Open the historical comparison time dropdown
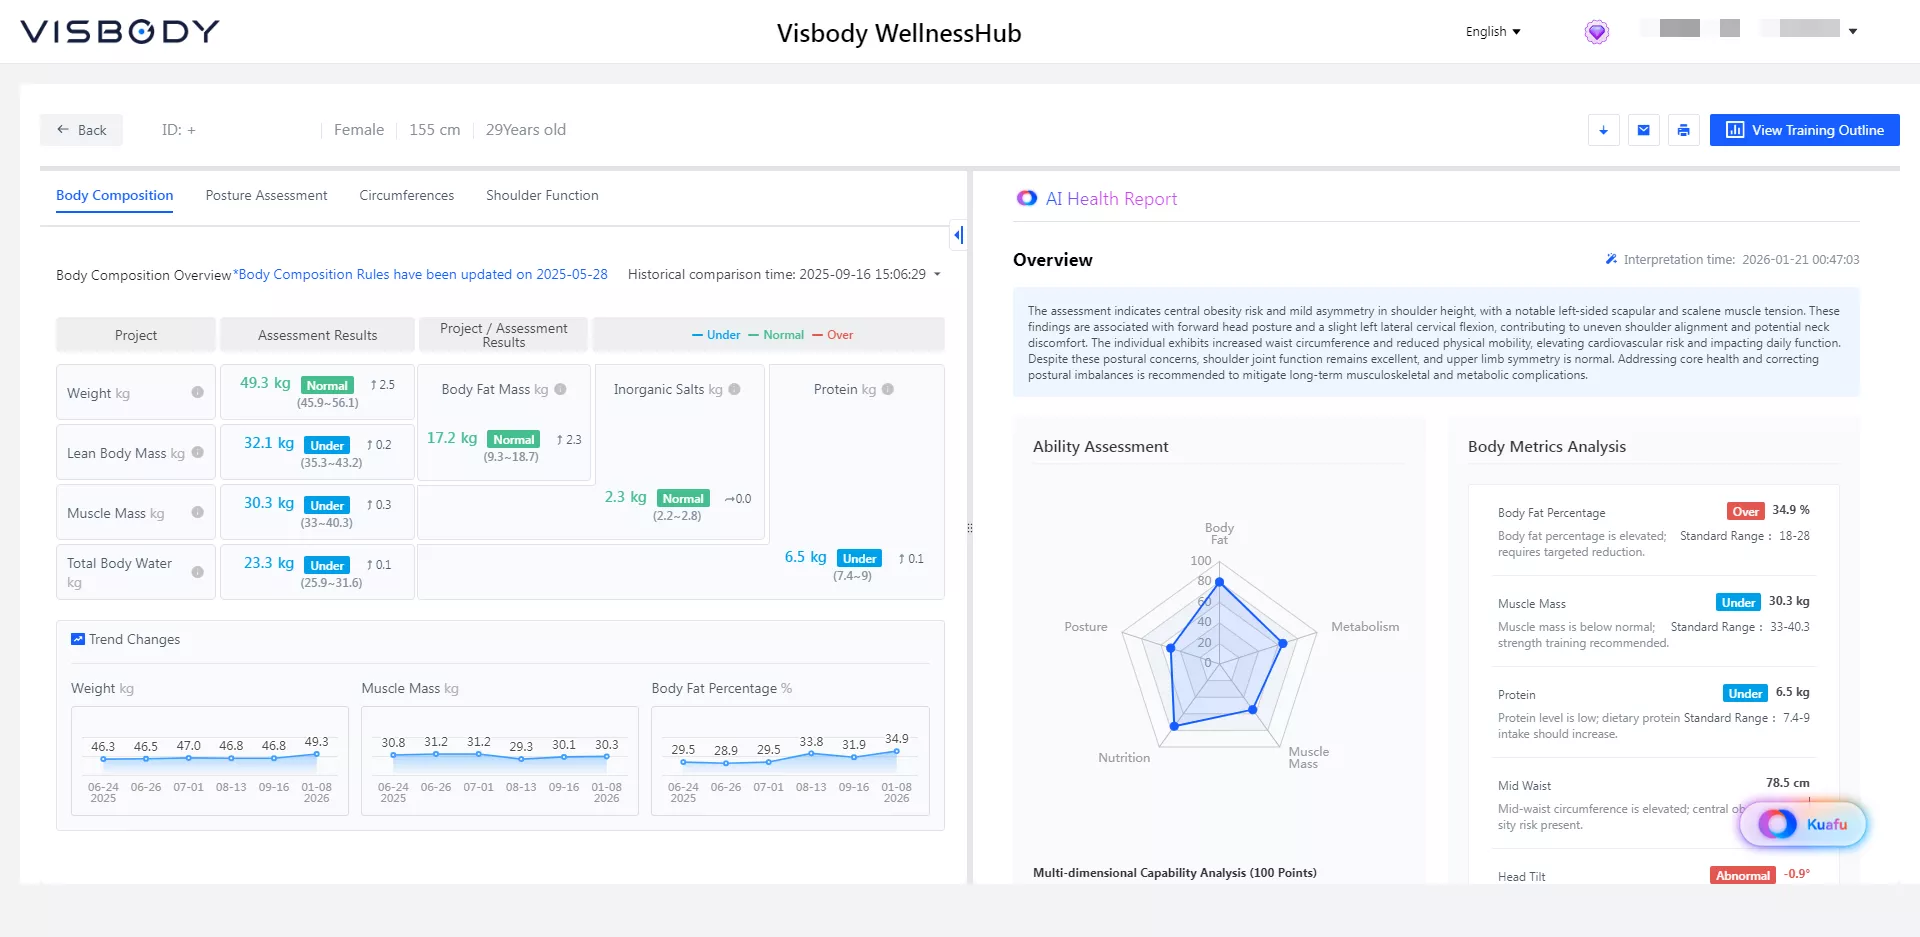This screenshot has height=937, width=1920. 937,274
